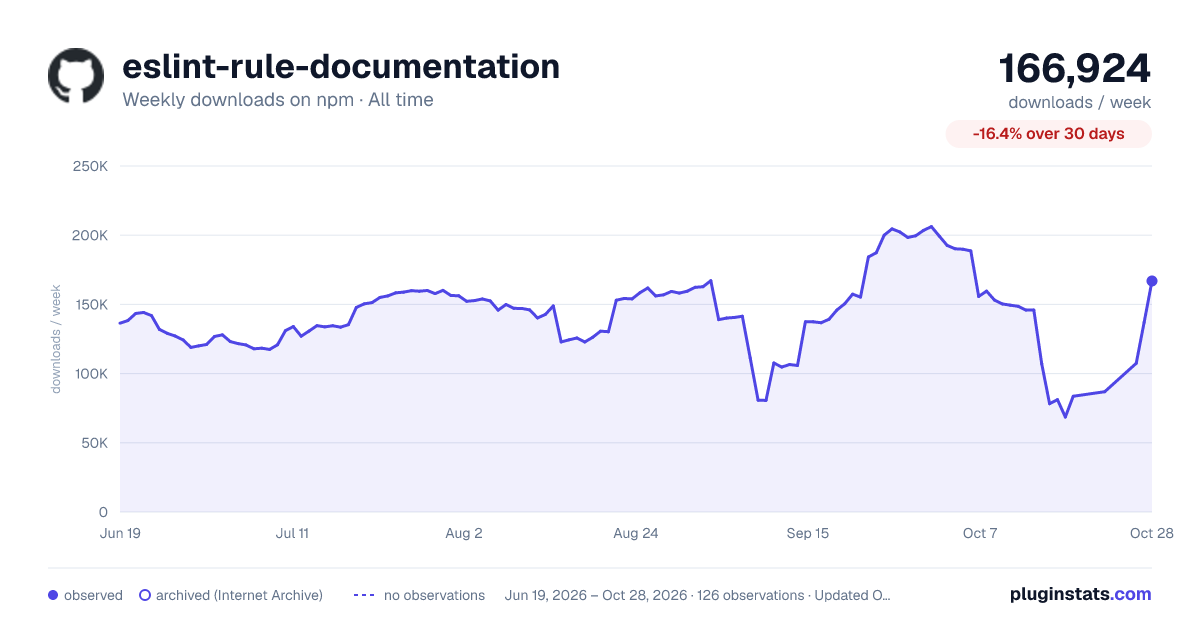Click the Sep 15 x-axis label
This screenshot has height=630, width=1200.
(x=808, y=533)
